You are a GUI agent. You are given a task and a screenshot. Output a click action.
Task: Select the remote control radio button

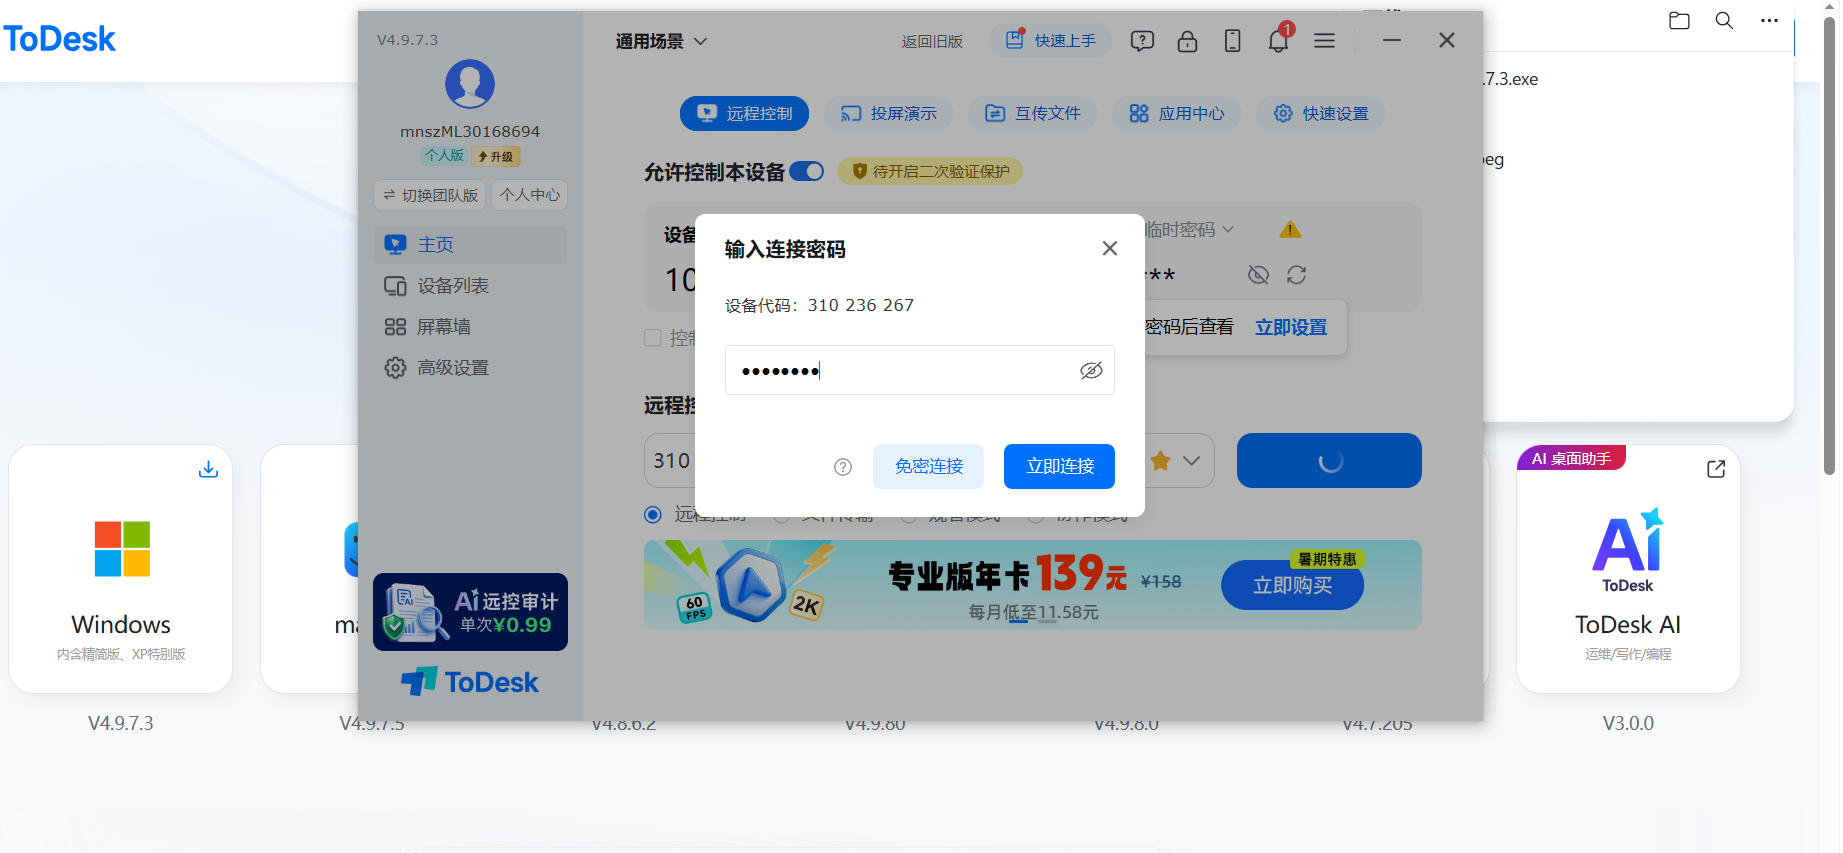click(653, 515)
